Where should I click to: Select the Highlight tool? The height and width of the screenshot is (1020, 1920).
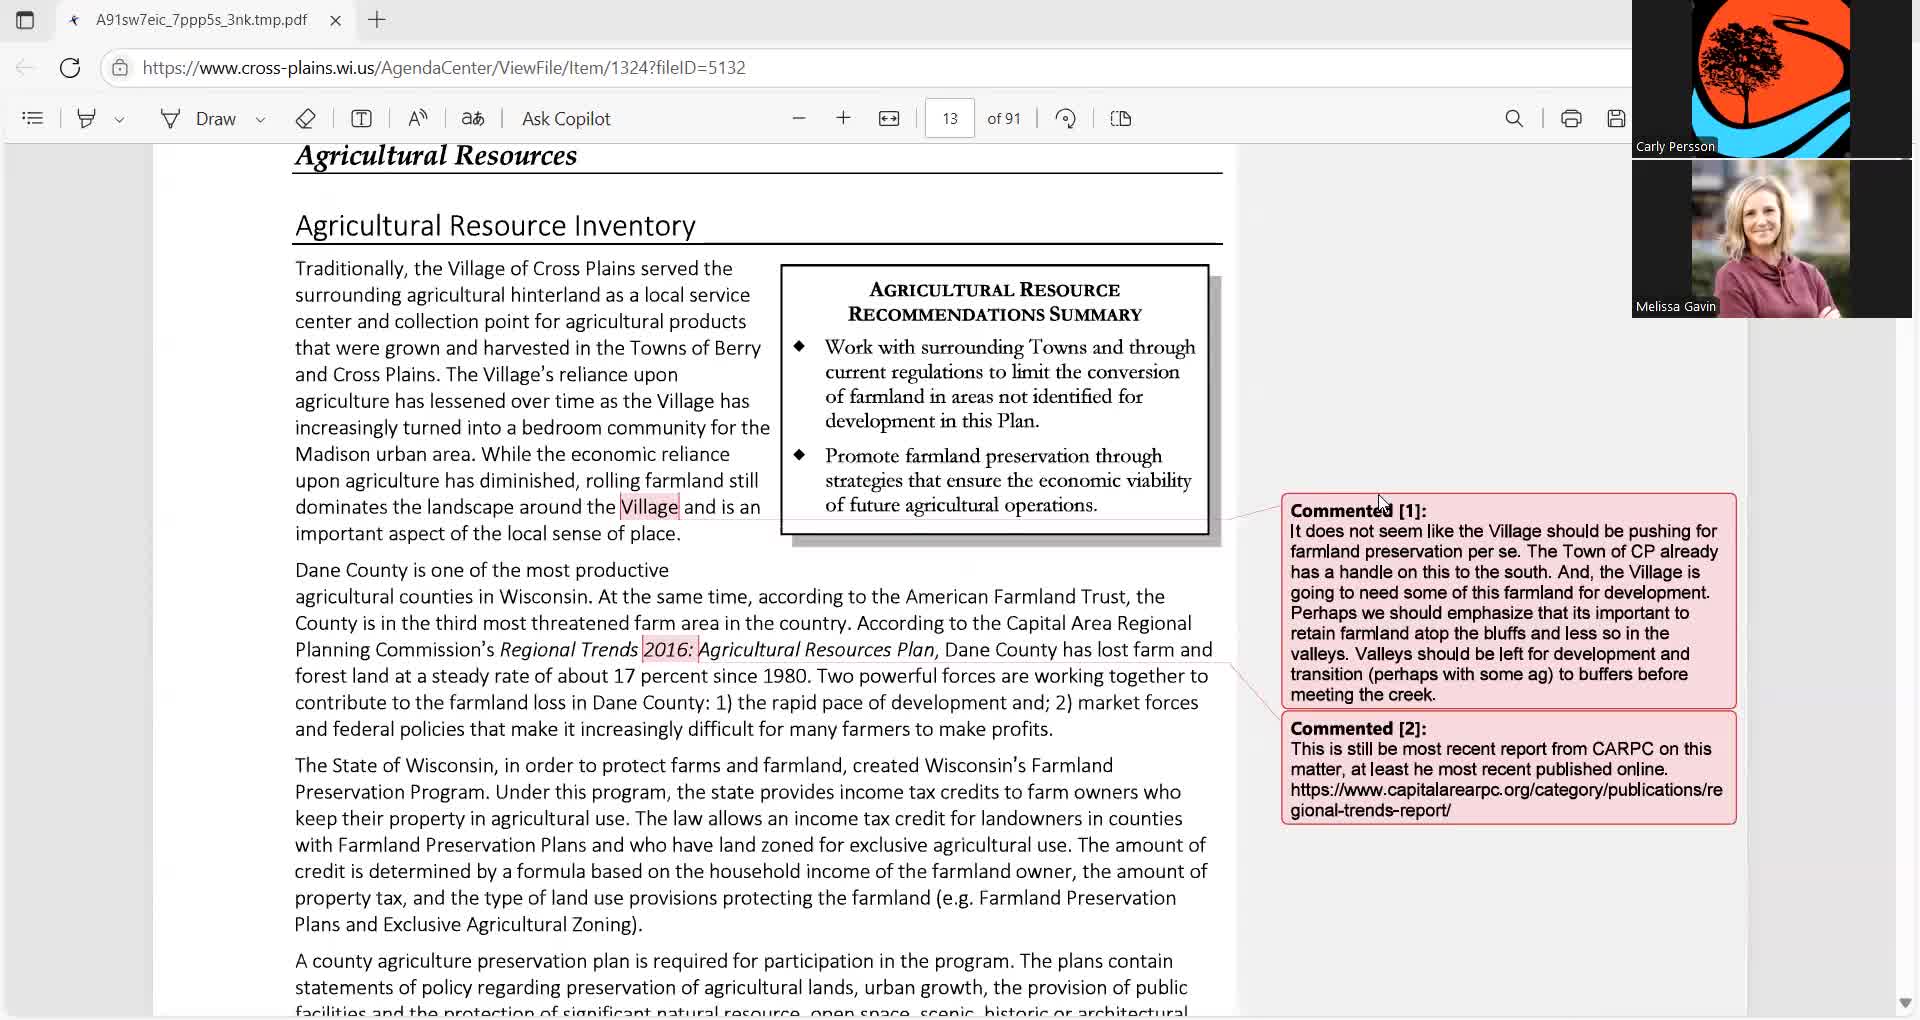(x=87, y=118)
